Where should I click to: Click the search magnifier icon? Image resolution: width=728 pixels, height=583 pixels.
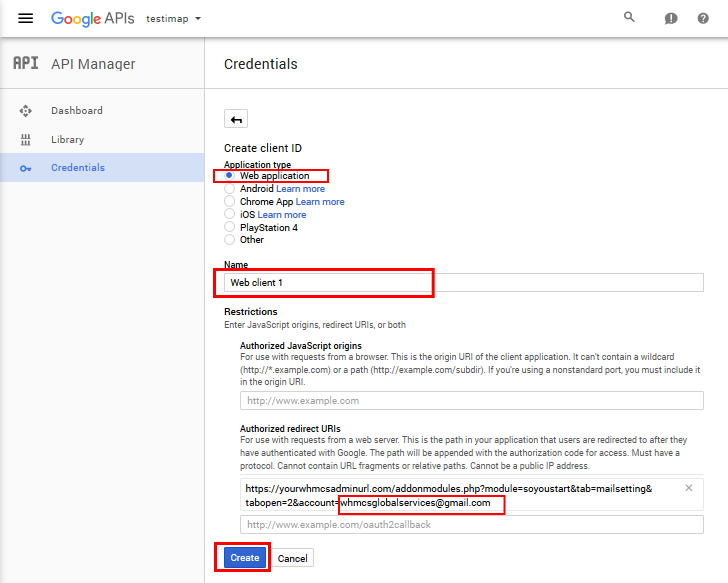click(x=629, y=18)
